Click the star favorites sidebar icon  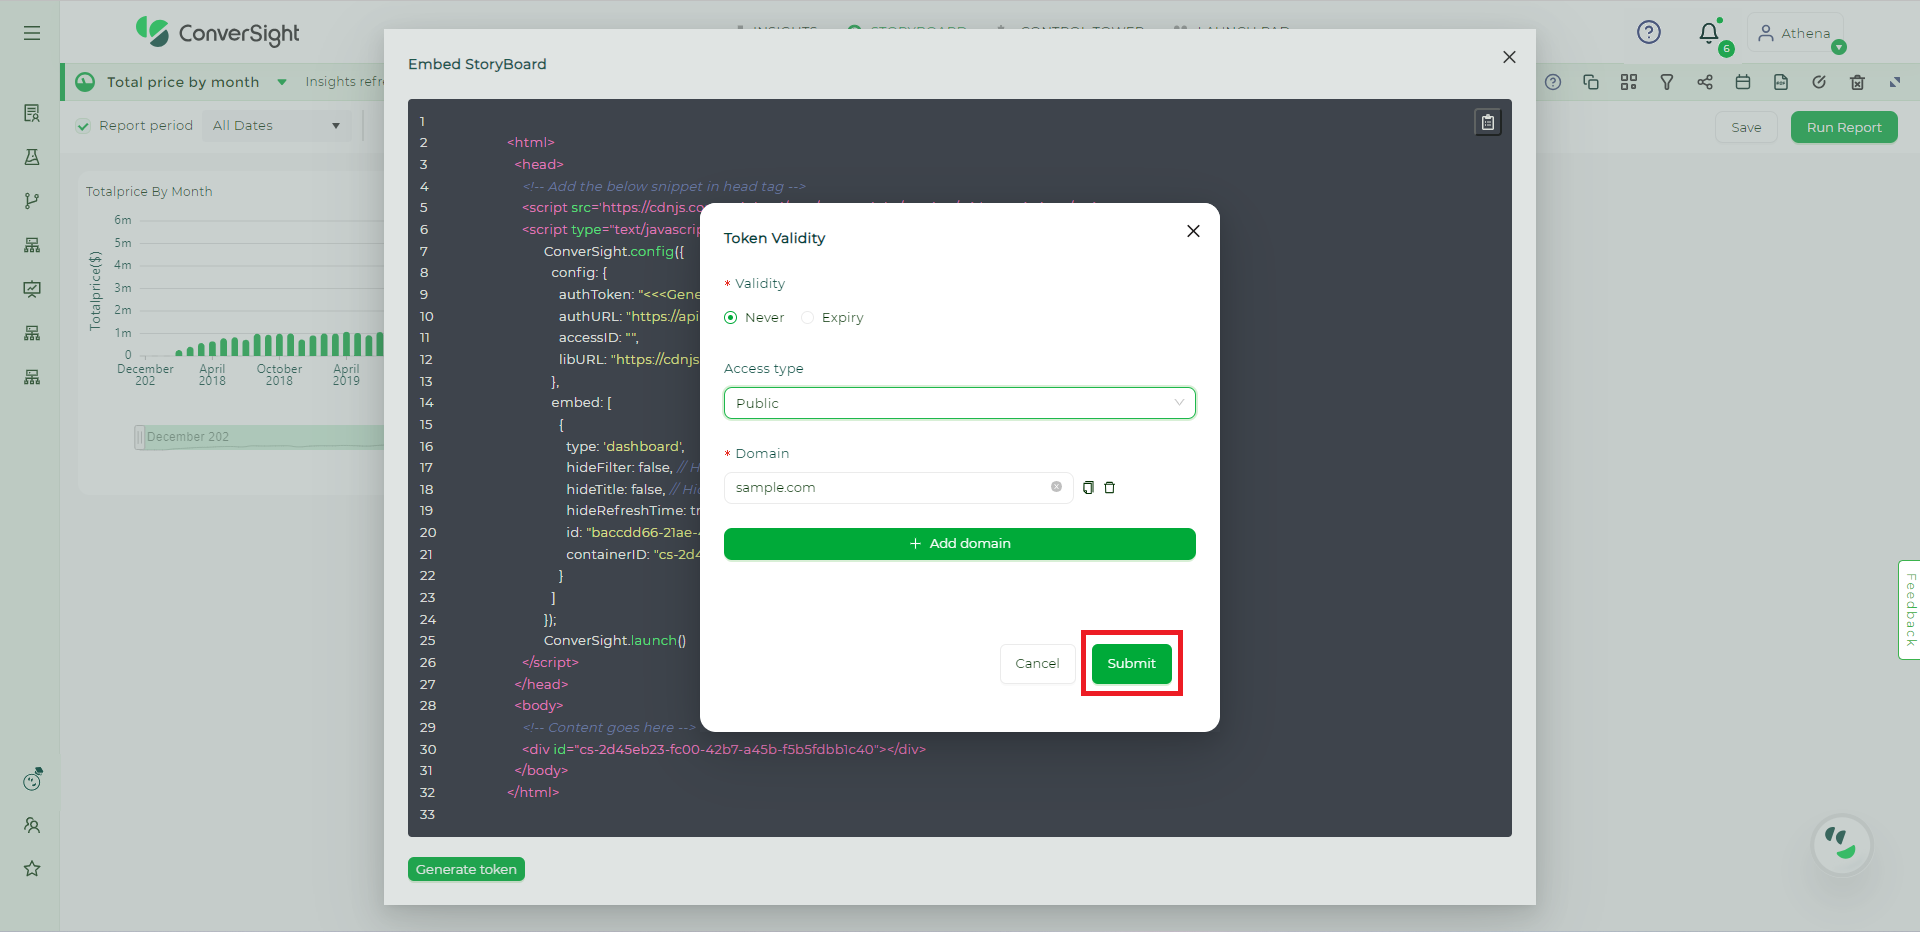pyautogui.click(x=32, y=869)
